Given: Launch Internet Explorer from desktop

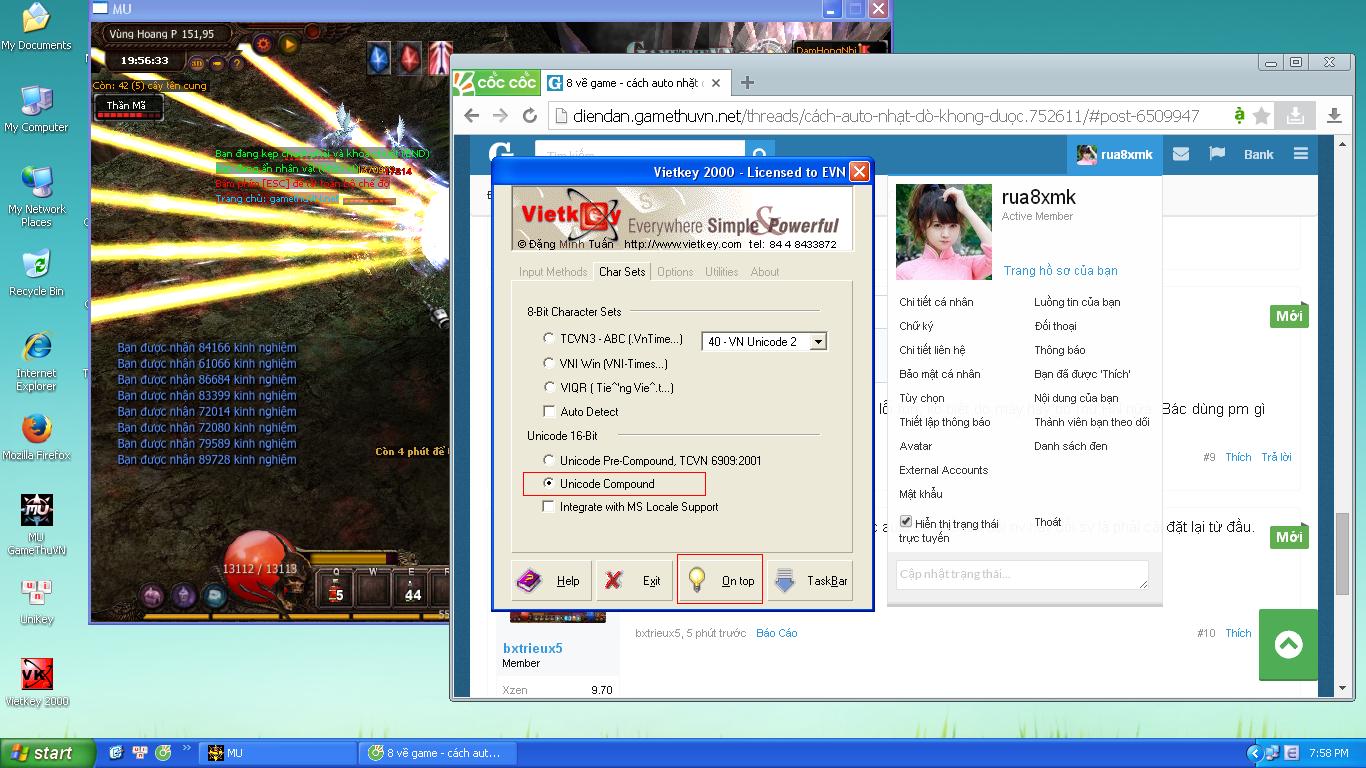Looking at the screenshot, I should click(x=36, y=361).
